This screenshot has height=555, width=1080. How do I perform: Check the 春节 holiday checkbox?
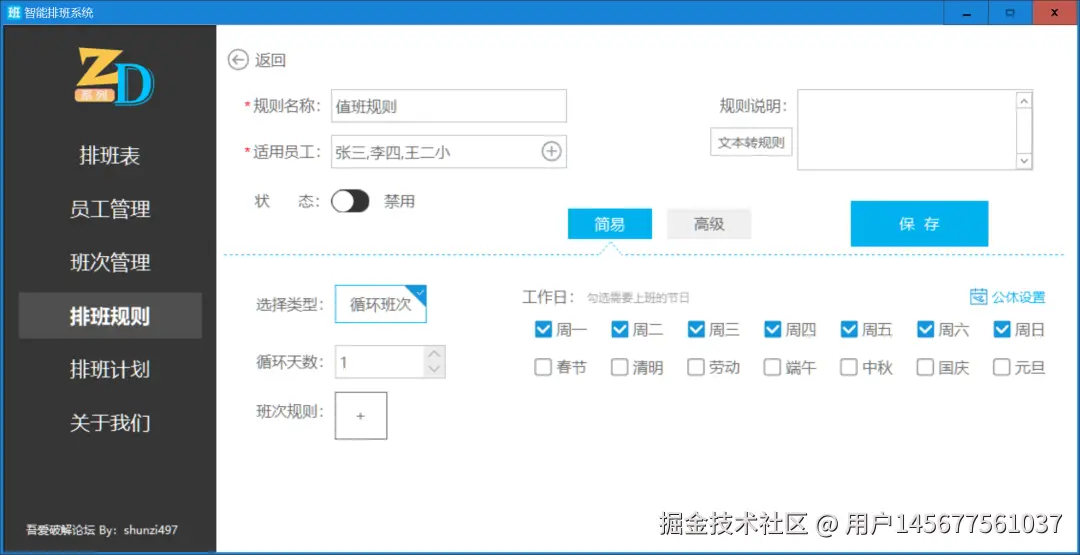543,368
